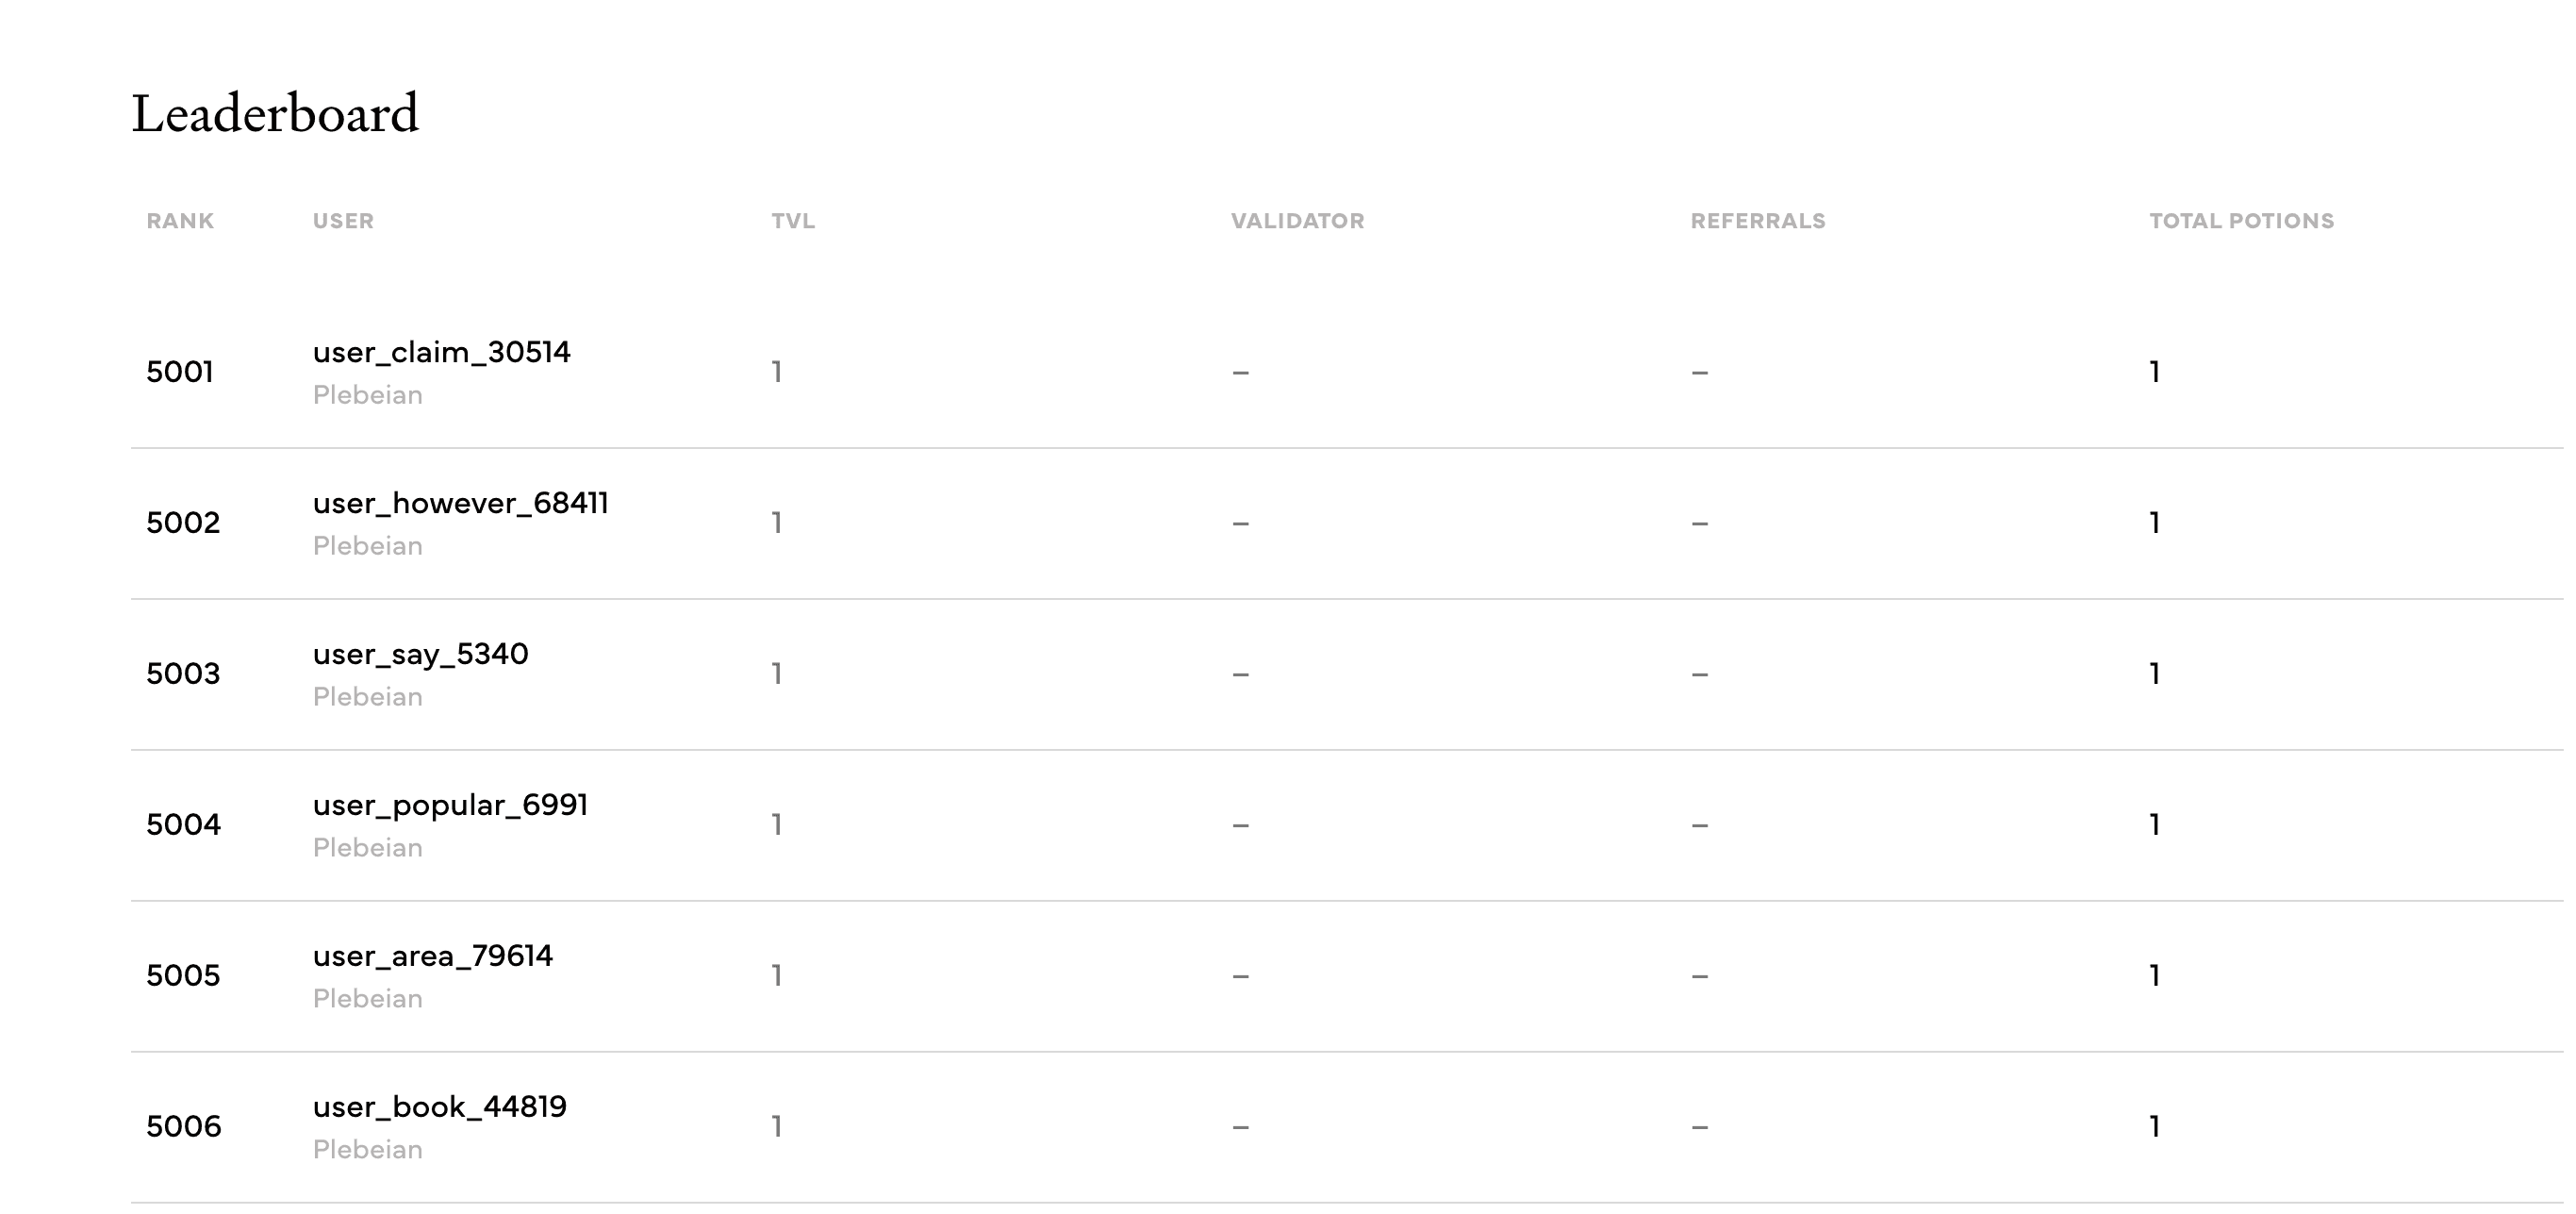Click rank number 5001
This screenshot has width=2576, height=1214.
pyautogui.click(x=180, y=372)
